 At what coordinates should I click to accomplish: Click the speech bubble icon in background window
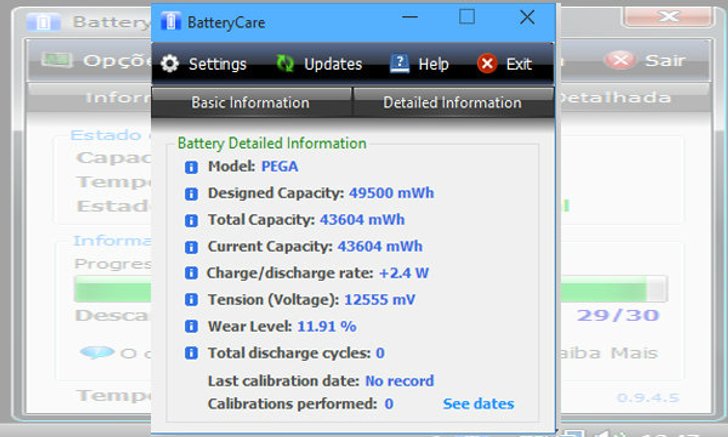(97, 353)
